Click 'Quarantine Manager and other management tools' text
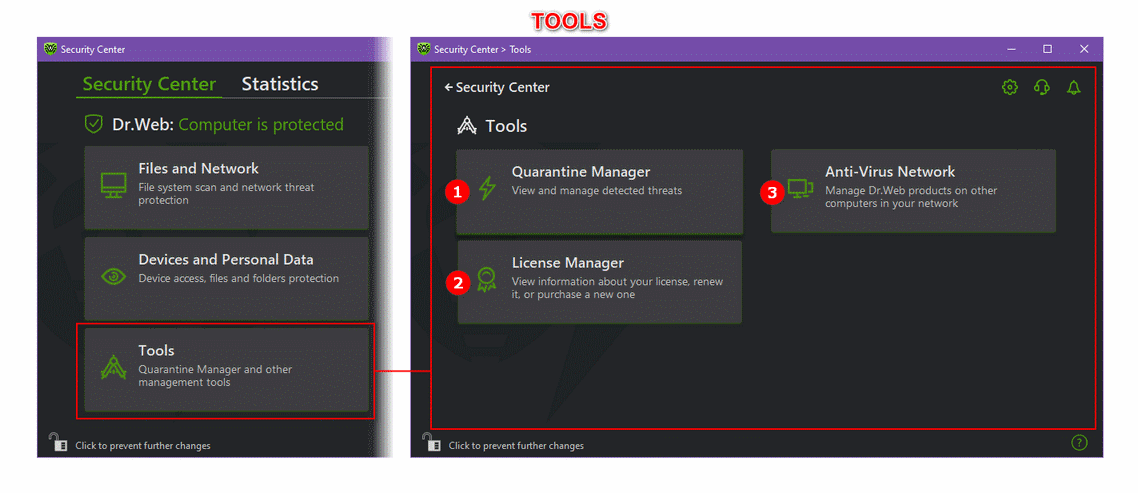The image size is (1138, 493). tap(216, 375)
